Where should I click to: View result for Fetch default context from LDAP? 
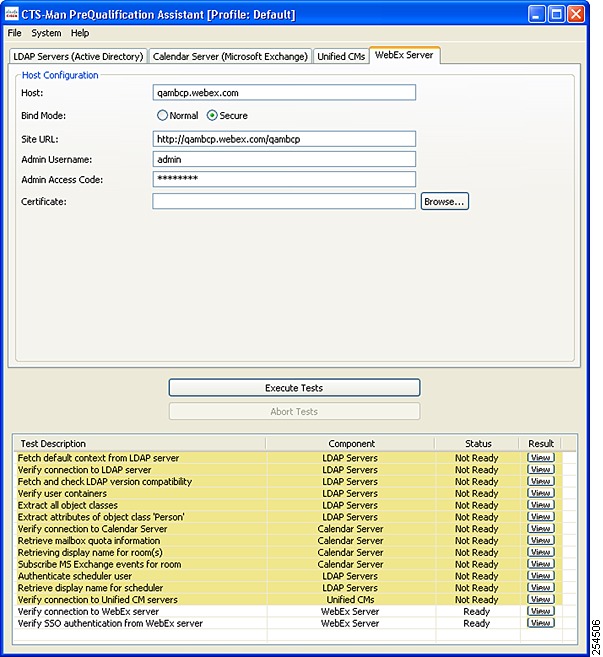541,458
